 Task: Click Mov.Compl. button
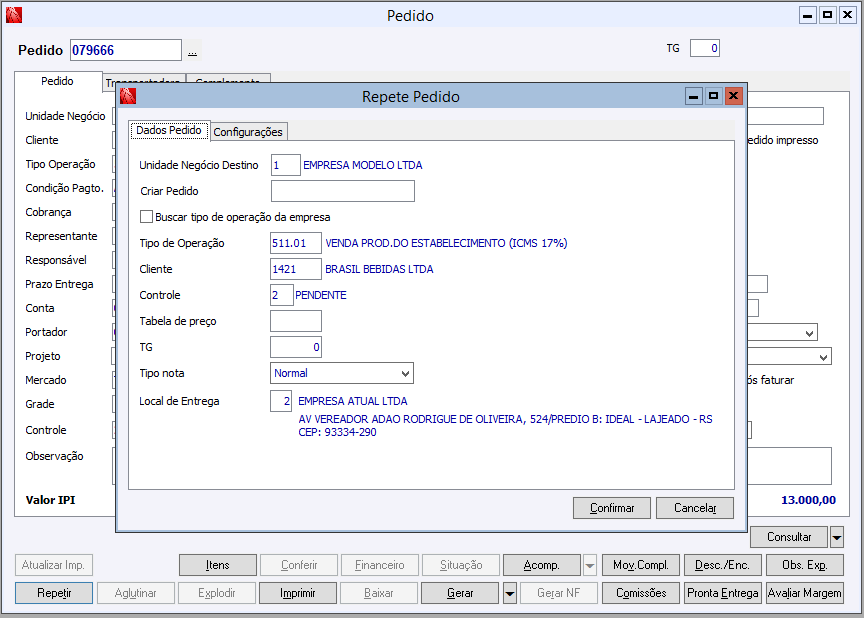click(x=641, y=565)
